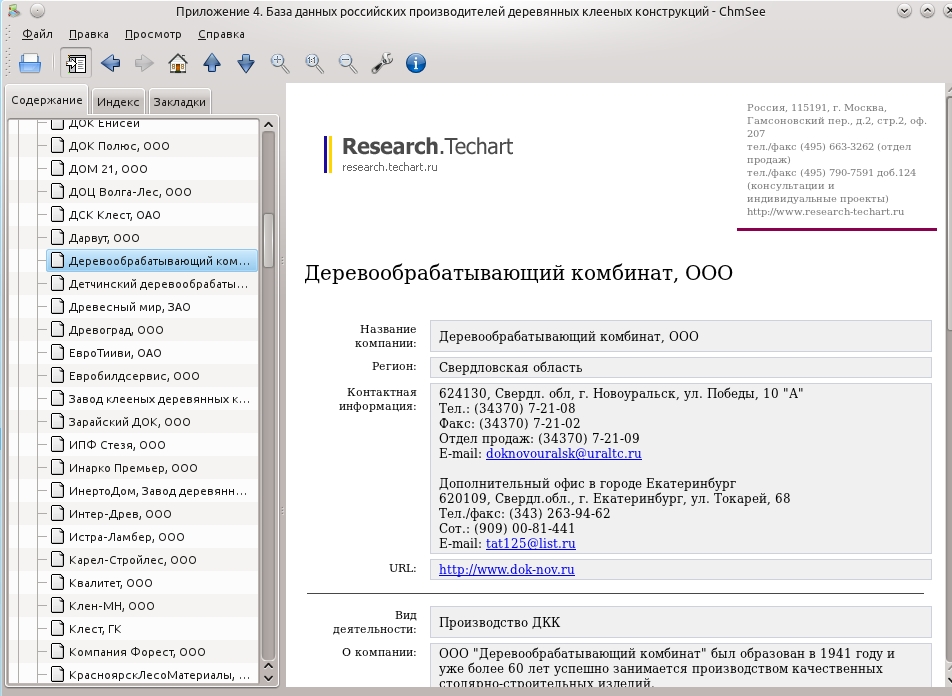Reset zoom to 1:1
The width and height of the screenshot is (952, 696).
[314, 63]
